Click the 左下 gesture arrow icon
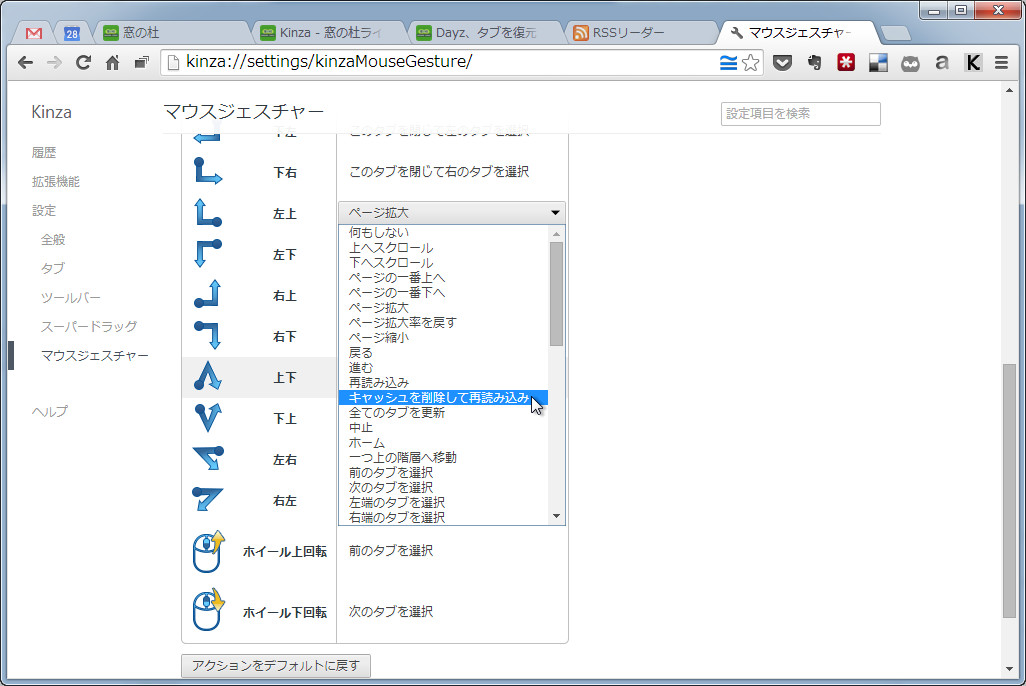 coord(208,253)
